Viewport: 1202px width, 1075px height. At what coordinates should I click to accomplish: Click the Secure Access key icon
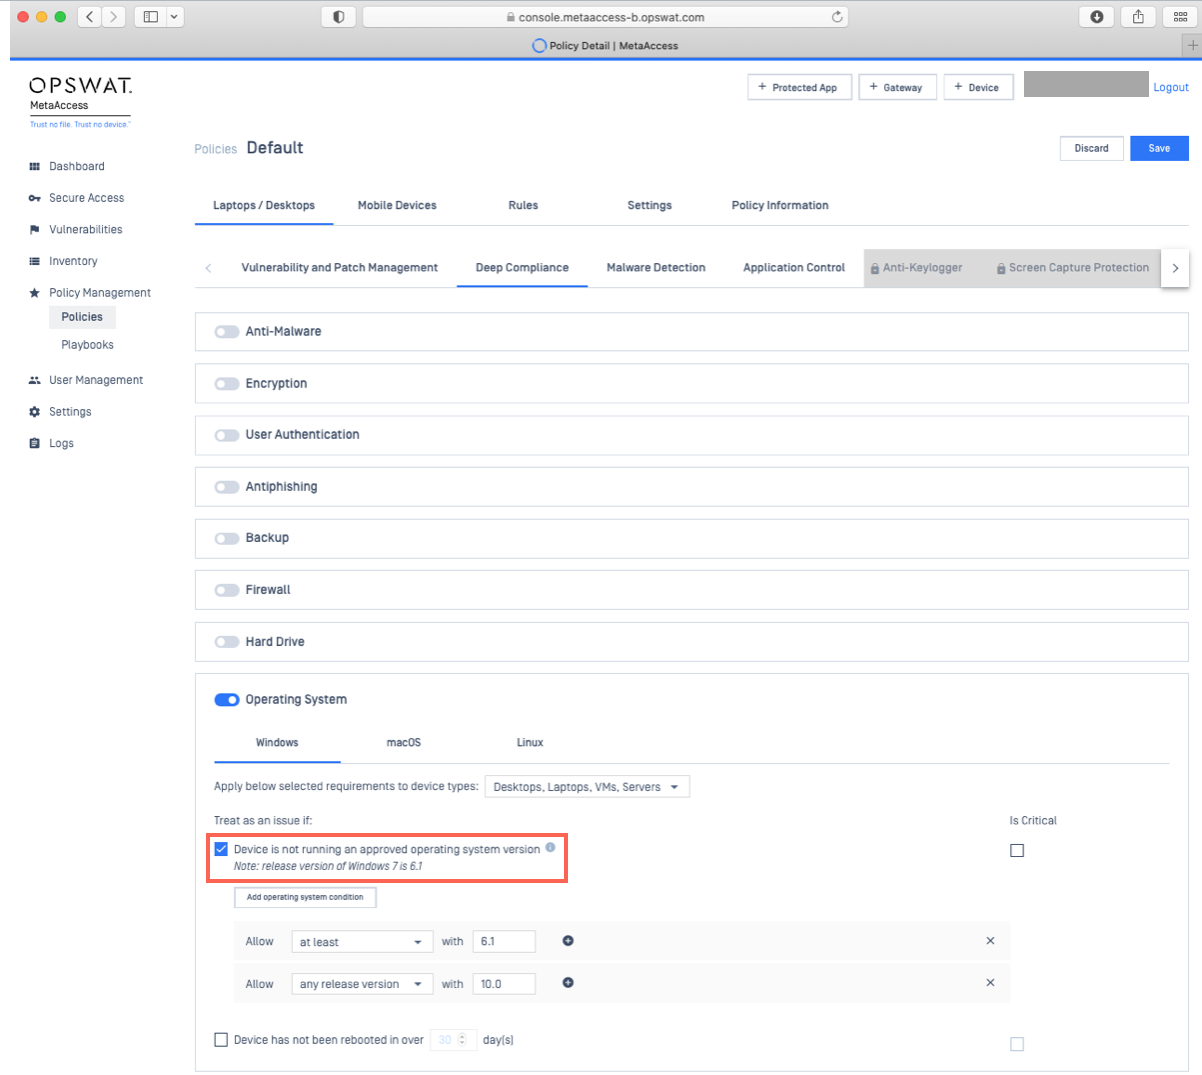pyautogui.click(x=34, y=198)
